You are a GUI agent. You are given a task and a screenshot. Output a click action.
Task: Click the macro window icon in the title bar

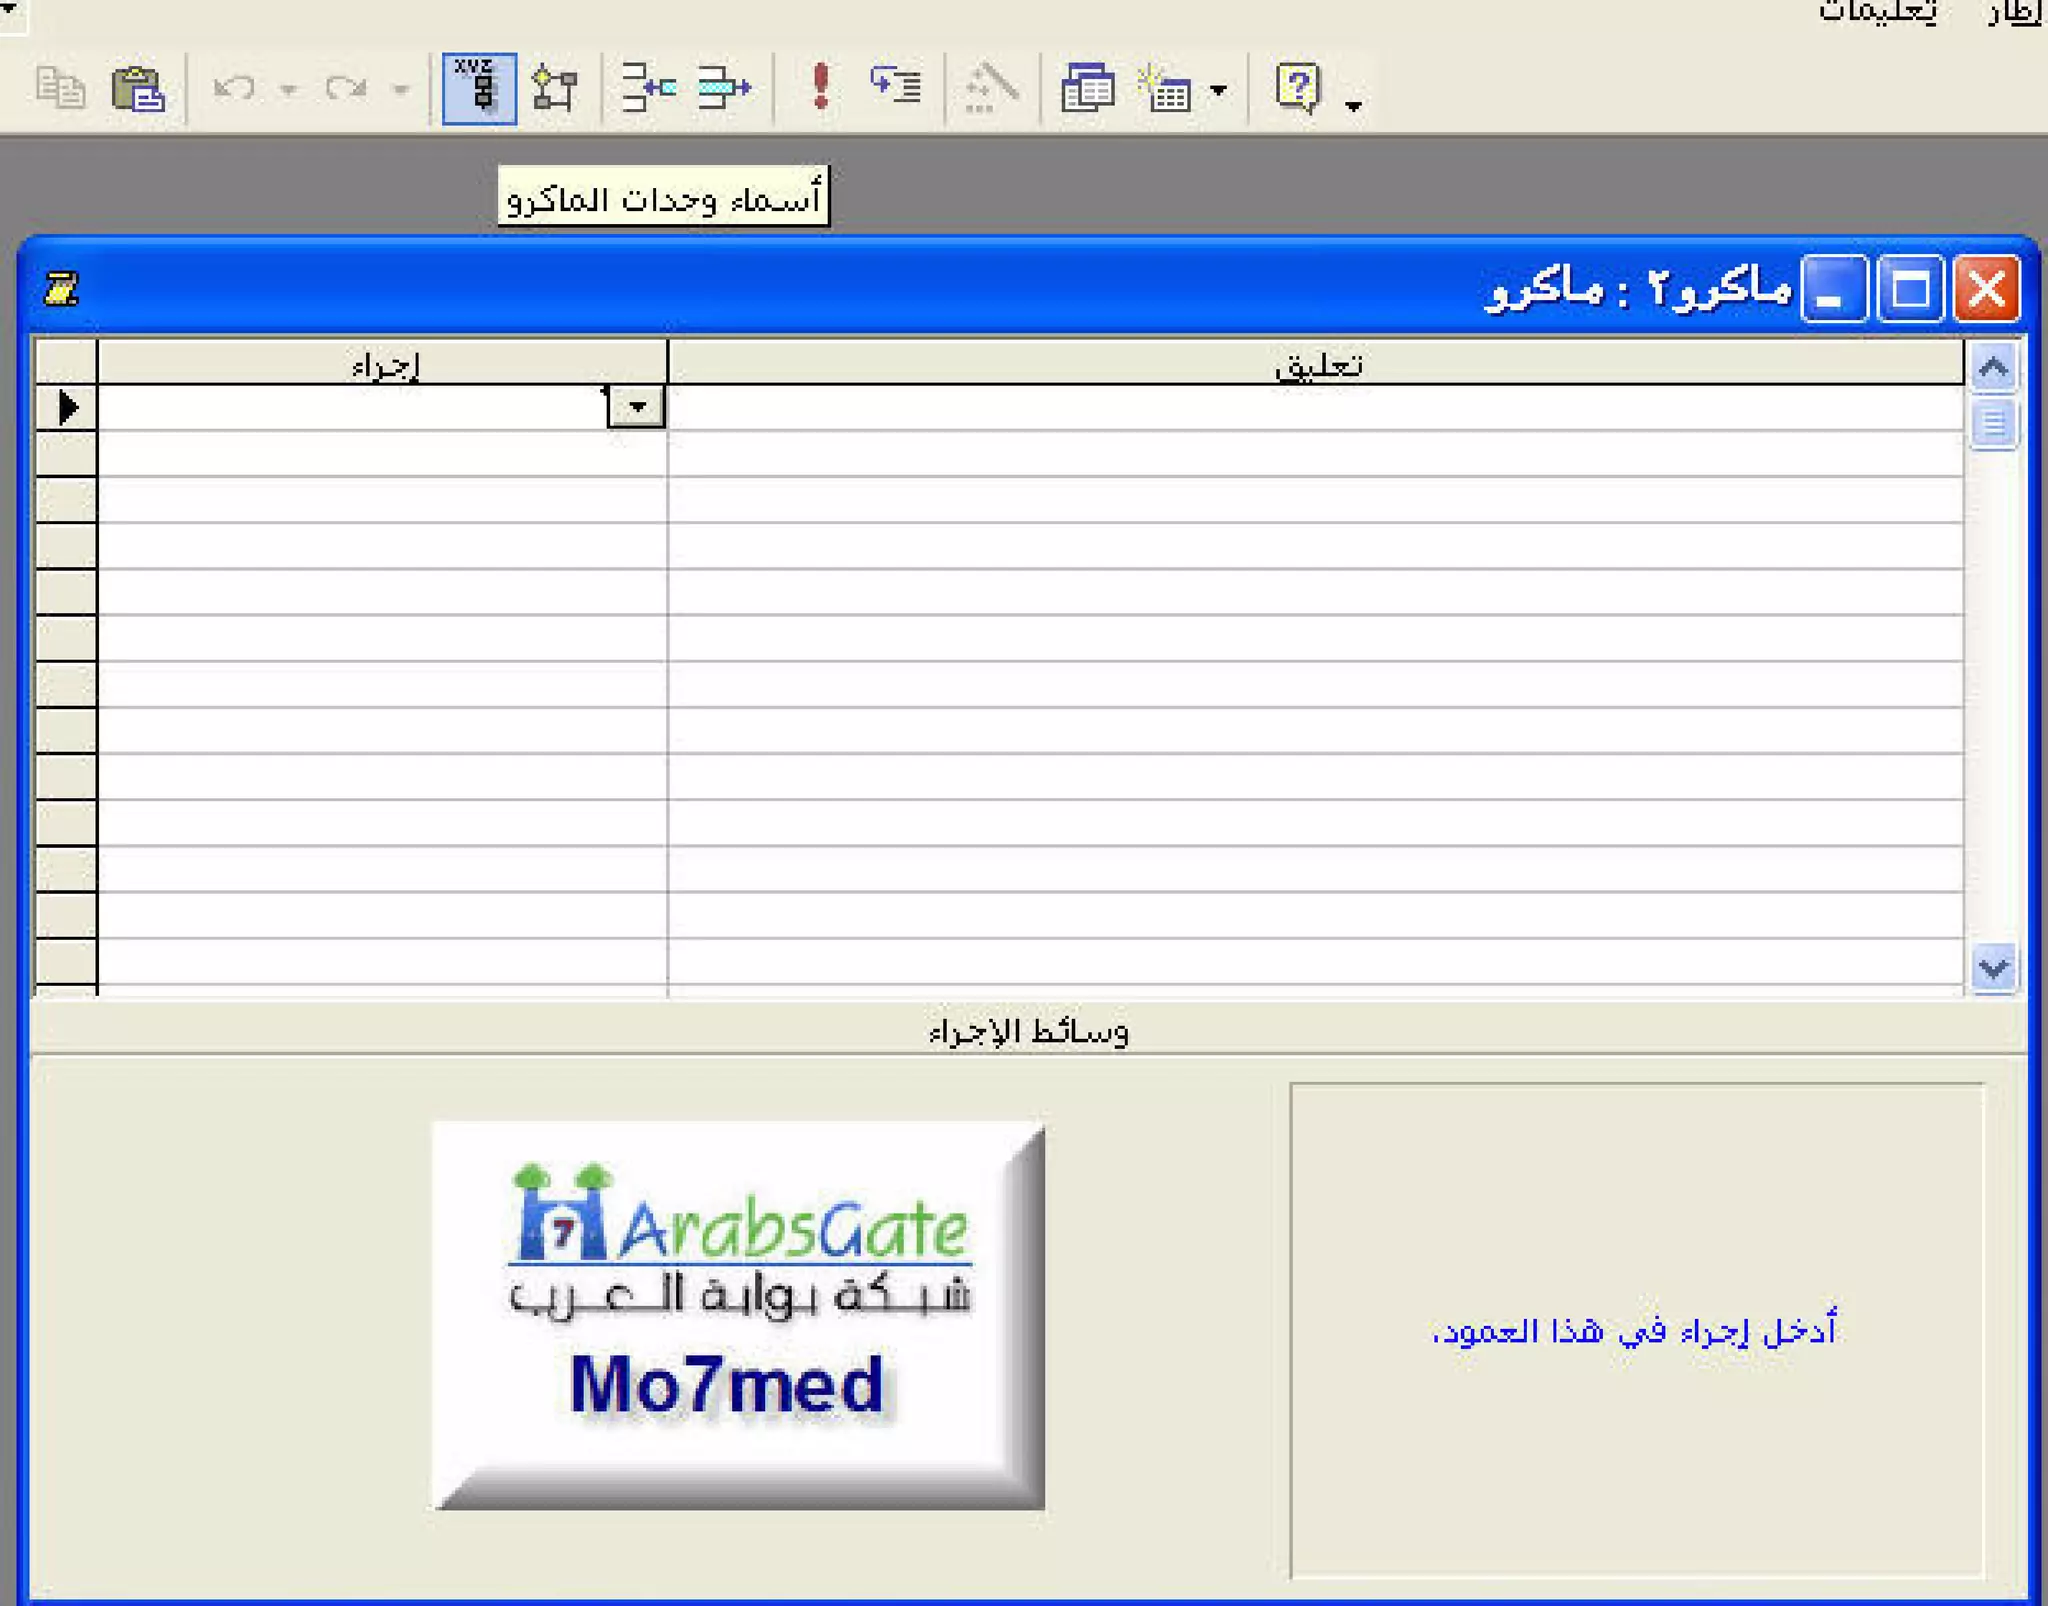tap(61, 289)
